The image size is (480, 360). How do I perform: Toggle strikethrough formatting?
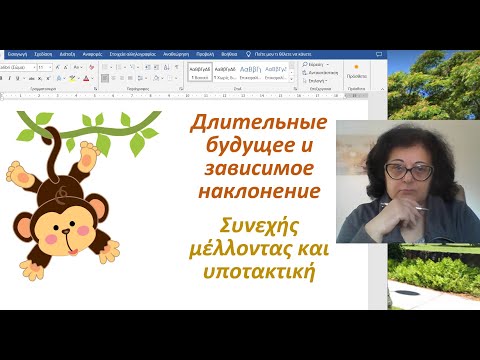(x=32, y=78)
